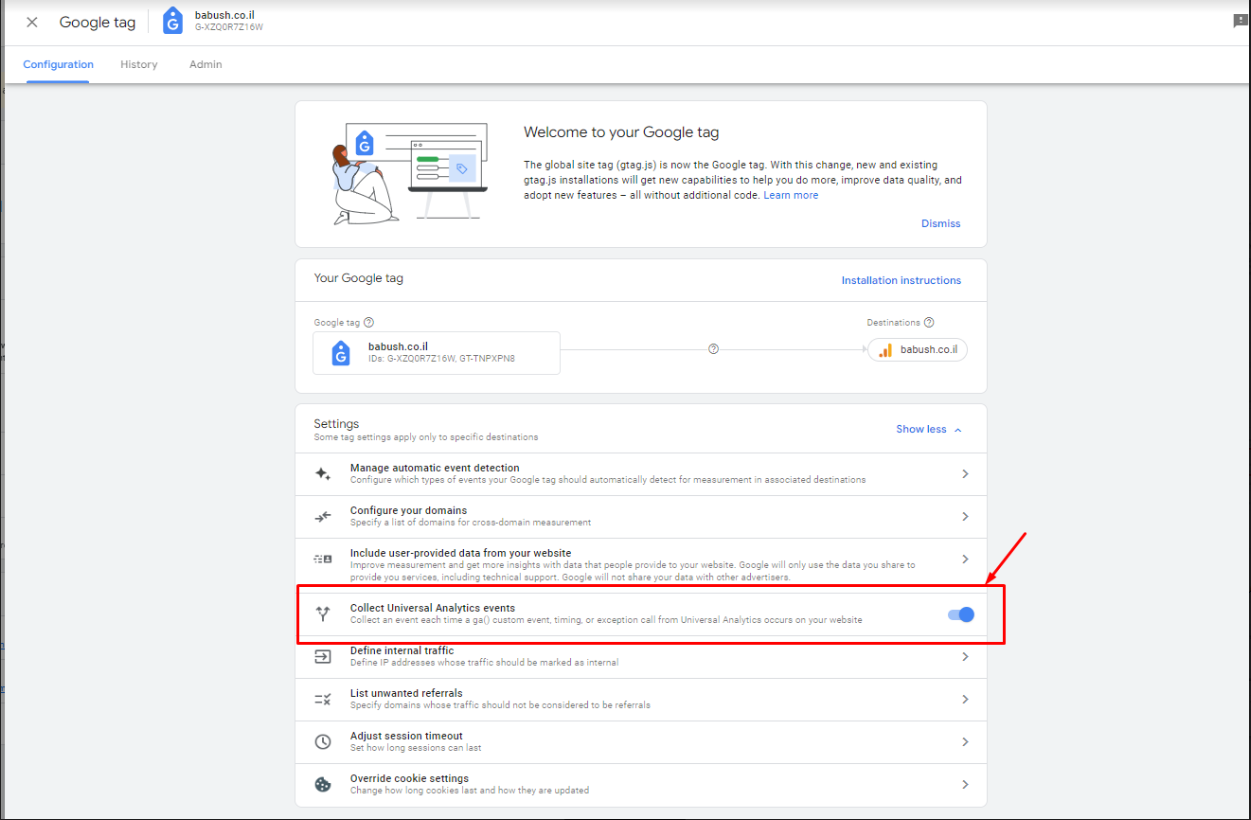
Task: Collapse settings with Show less
Action: click(929, 429)
